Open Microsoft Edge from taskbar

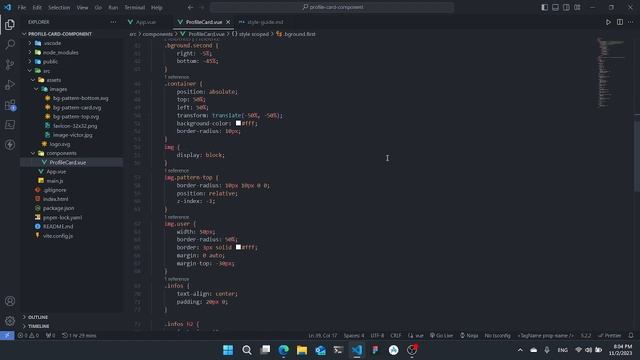coord(283,350)
